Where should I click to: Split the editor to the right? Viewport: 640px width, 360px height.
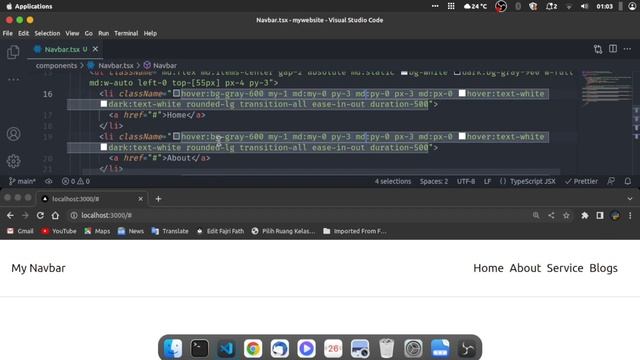pos(613,49)
